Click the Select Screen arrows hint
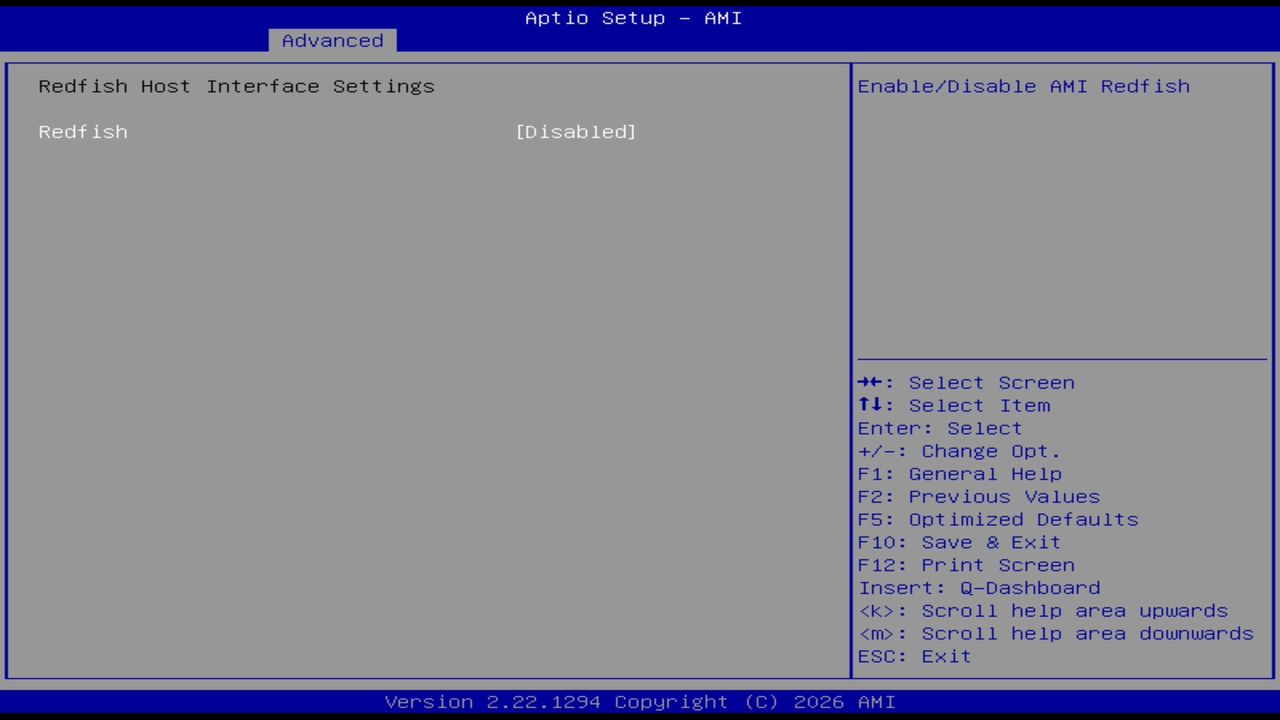The image size is (1280, 720). tap(966, 382)
